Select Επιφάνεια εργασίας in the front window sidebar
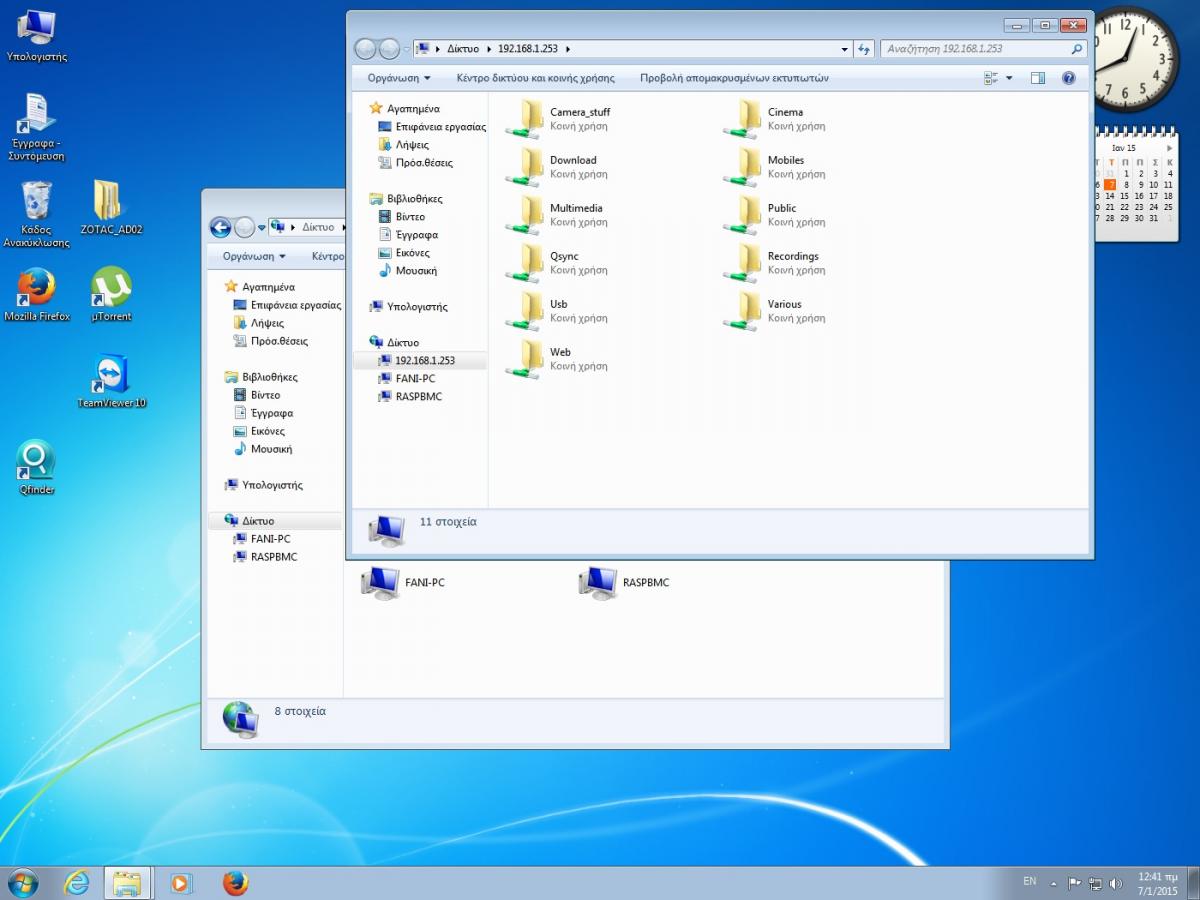1200x900 pixels. 432,127
